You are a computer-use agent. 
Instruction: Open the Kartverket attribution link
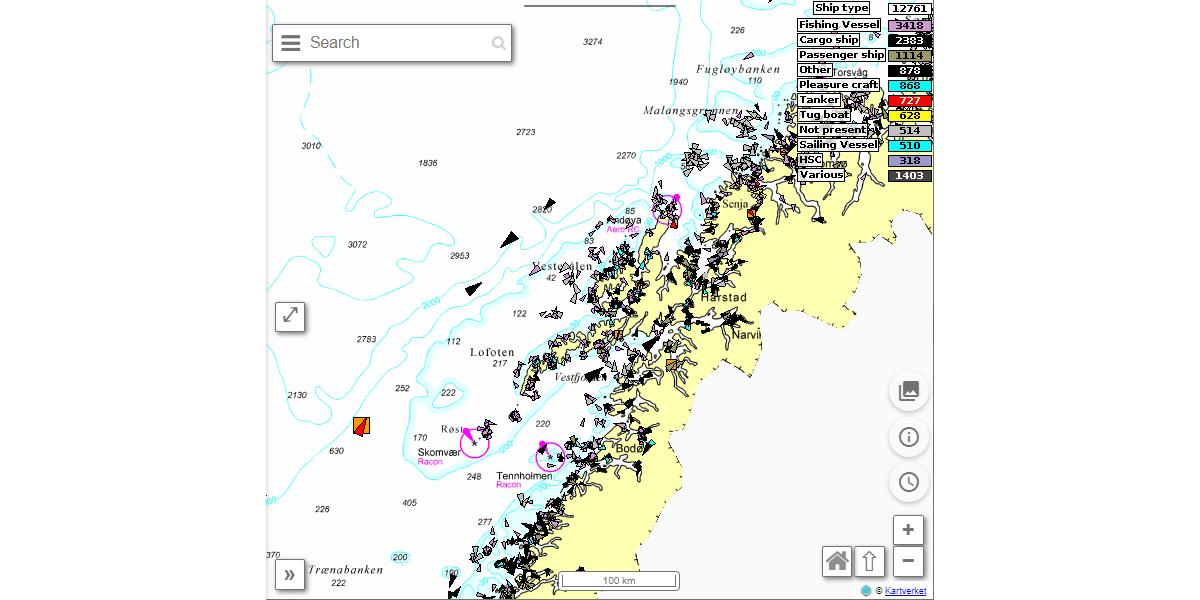click(x=903, y=591)
